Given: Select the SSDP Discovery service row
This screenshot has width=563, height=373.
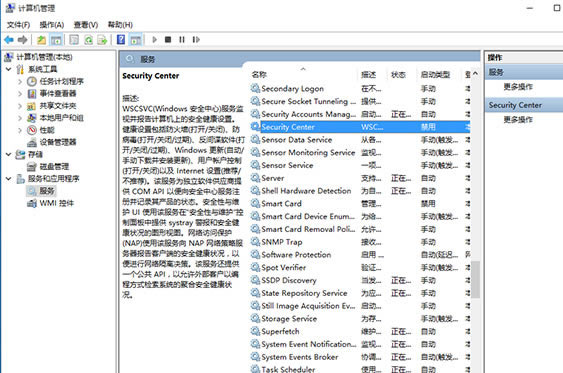Looking at the screenshot, I should click(x=360, y=280).
